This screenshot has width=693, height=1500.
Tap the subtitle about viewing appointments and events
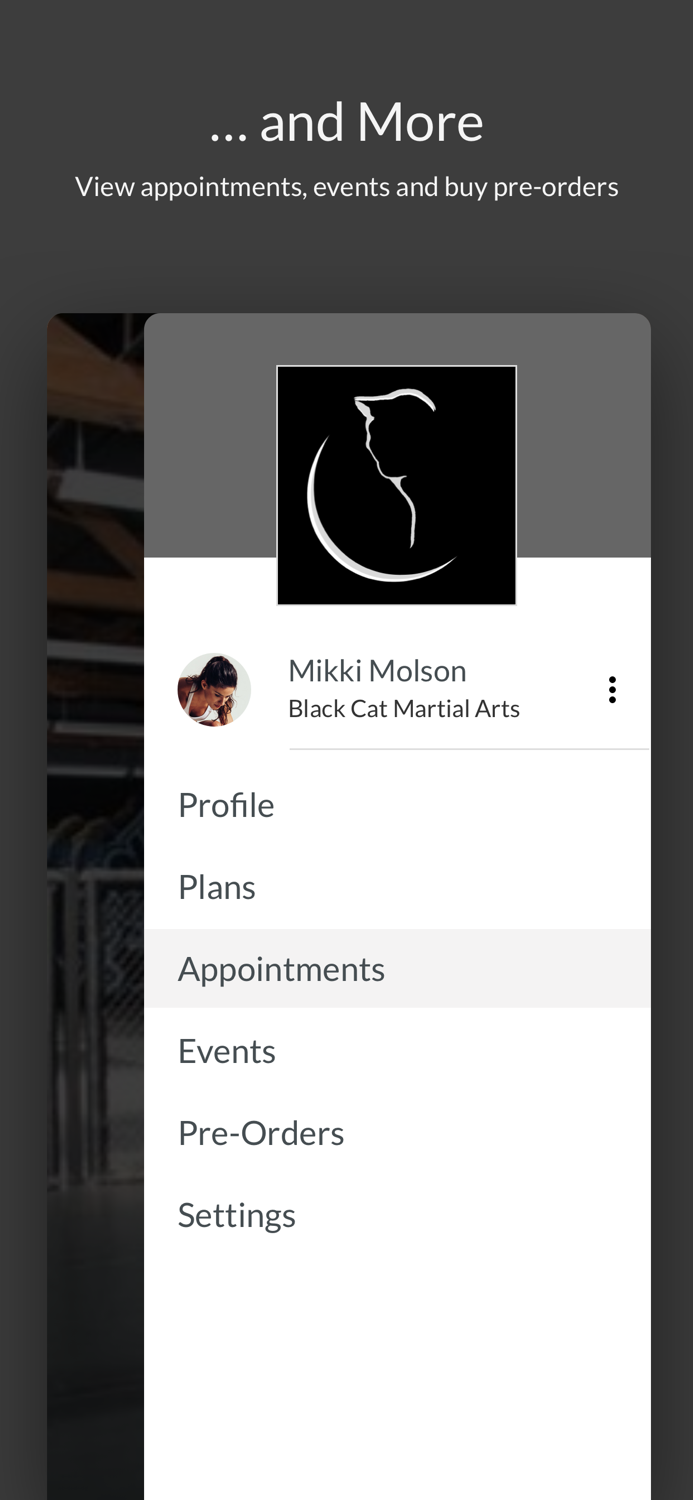[x=347, y=184]
